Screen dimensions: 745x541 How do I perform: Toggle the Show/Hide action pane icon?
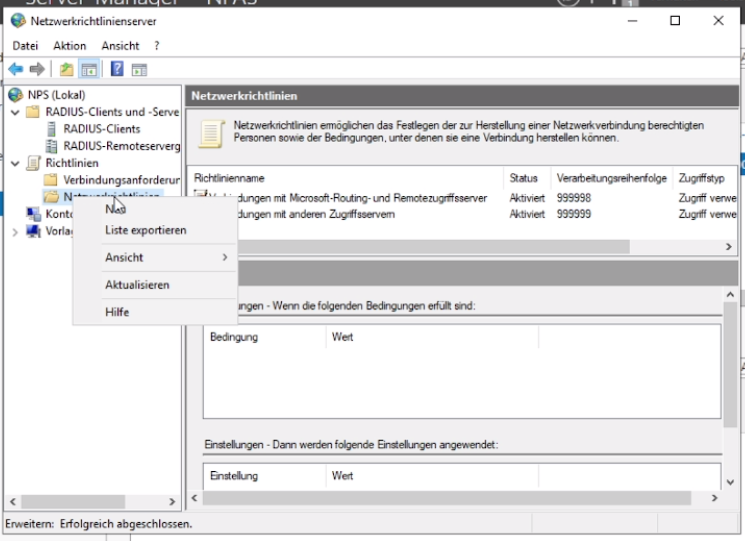[139, 70]
